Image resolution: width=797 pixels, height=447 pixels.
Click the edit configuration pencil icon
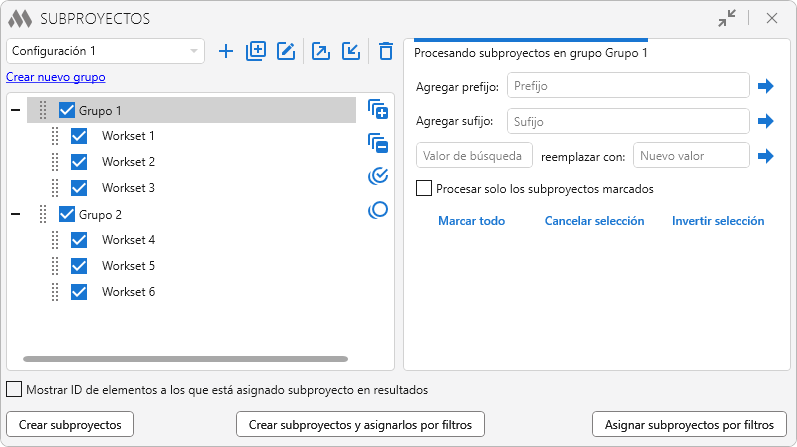coord(286,51)
